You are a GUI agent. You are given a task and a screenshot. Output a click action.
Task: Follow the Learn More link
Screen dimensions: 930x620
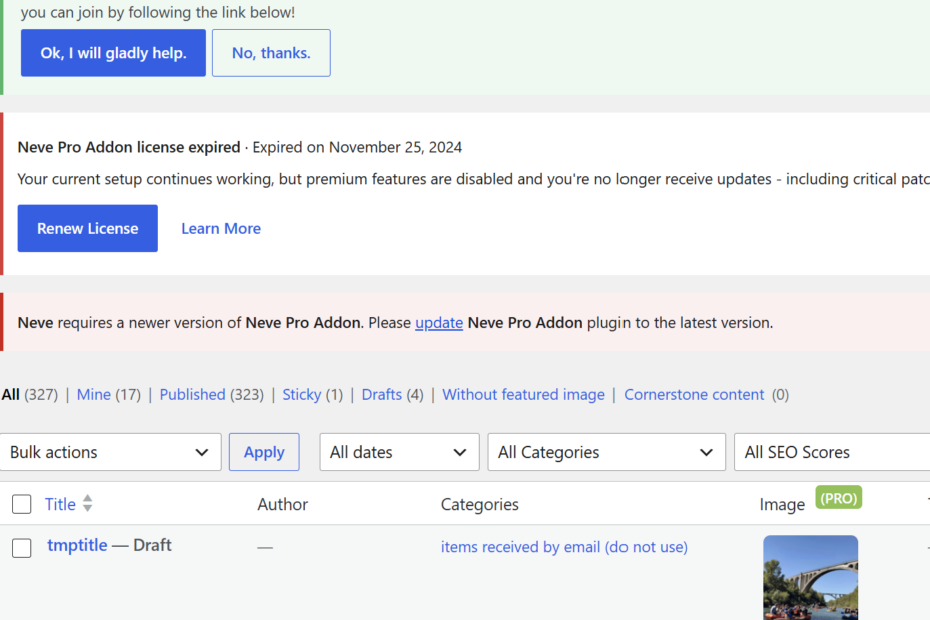(x=221, y=228)
